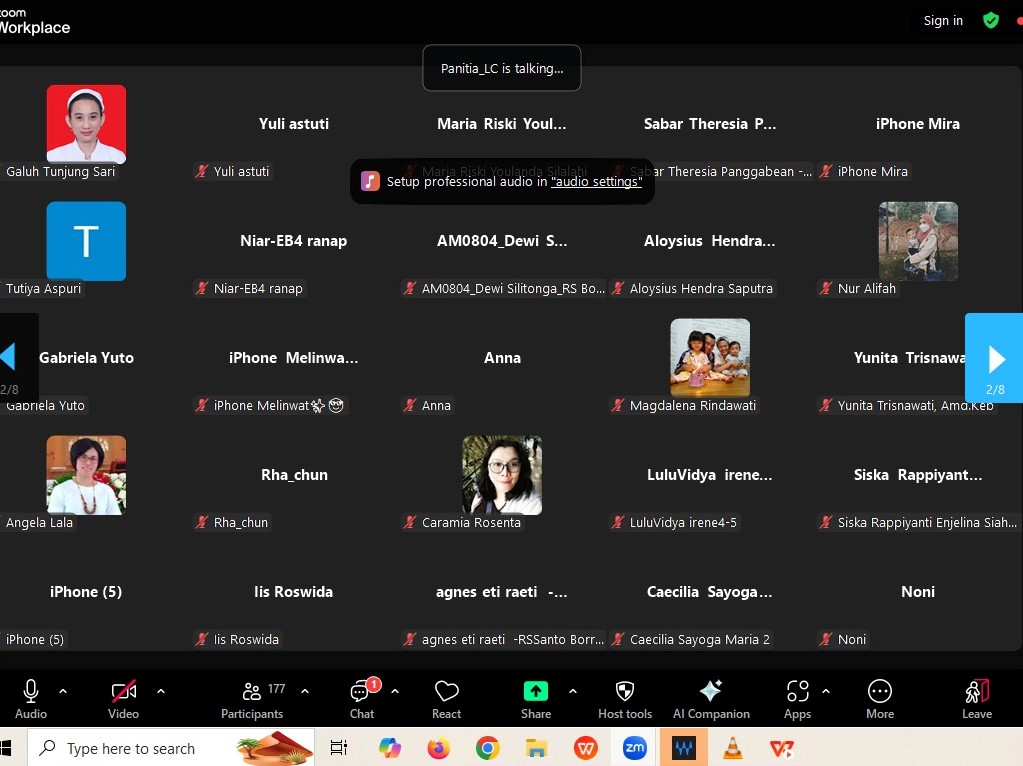Screen dimensions: 1023x766
Task: Launch the AI Companion sparkle icon
Action: point(711,692)
